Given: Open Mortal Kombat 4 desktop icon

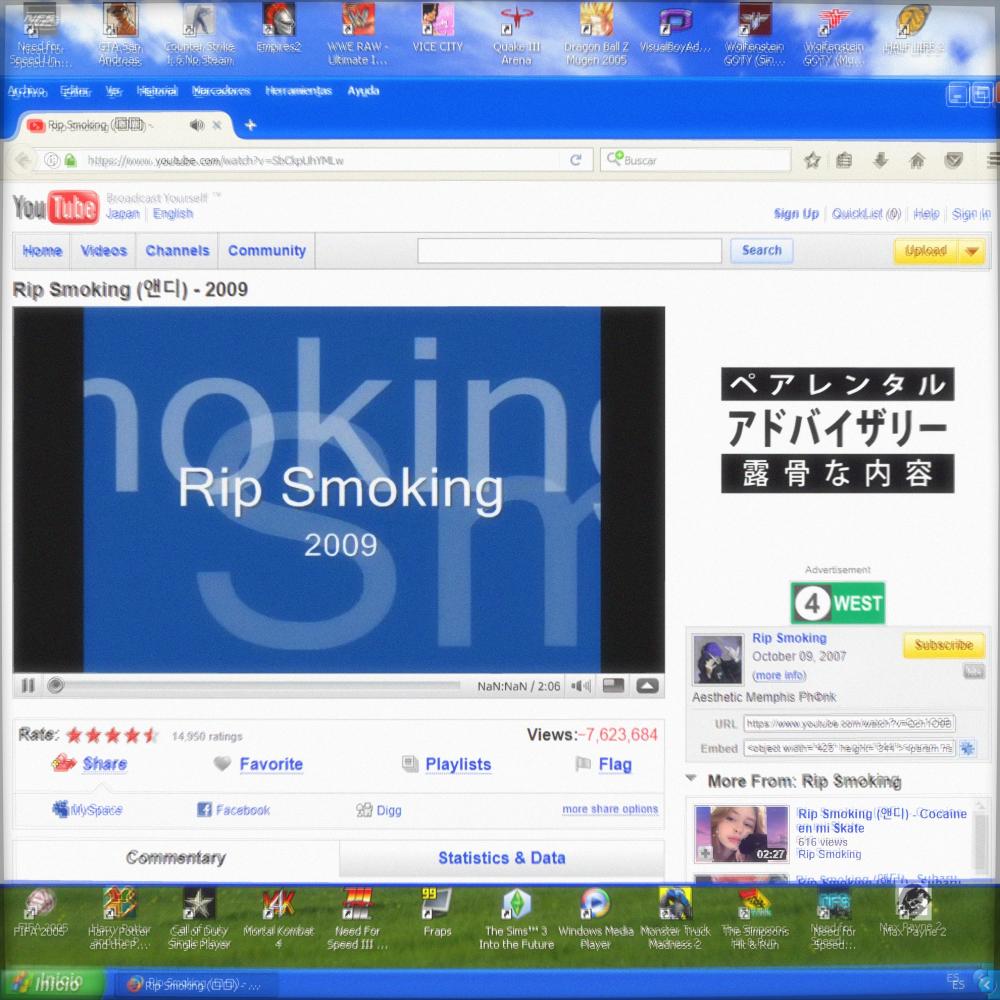Looking at the screenshot, I should click(x=278, y=919).
